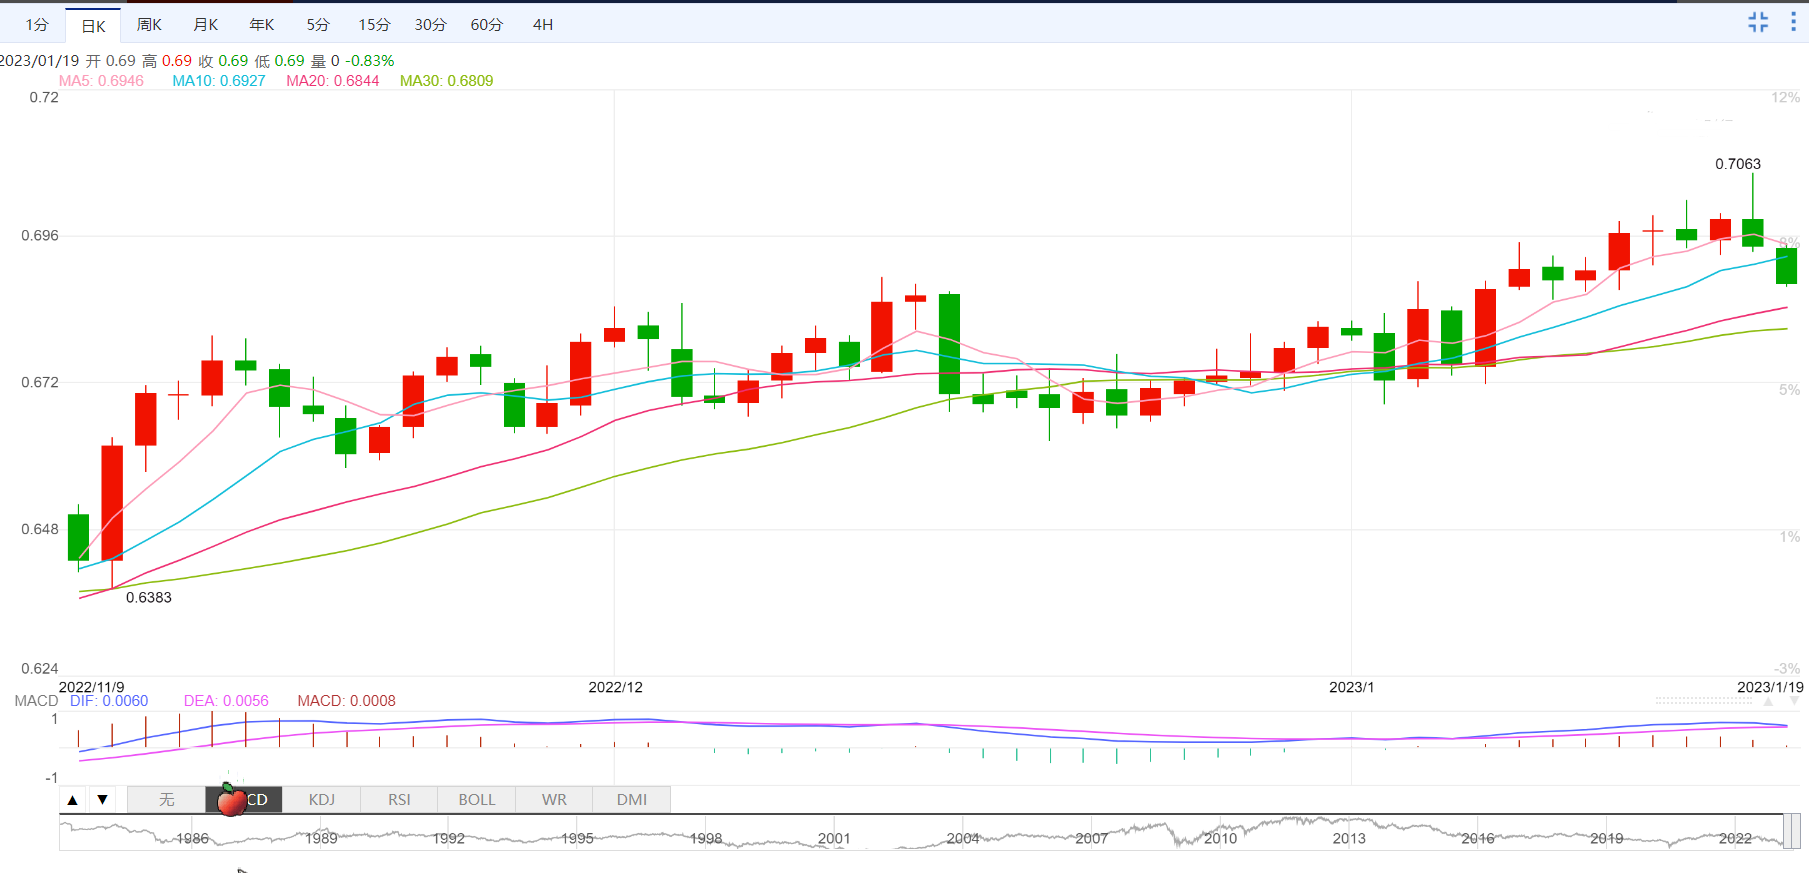Select the 周K weekly chart tab
Image resolution: width=1809 pixels, height=873 pixels.
149,25
